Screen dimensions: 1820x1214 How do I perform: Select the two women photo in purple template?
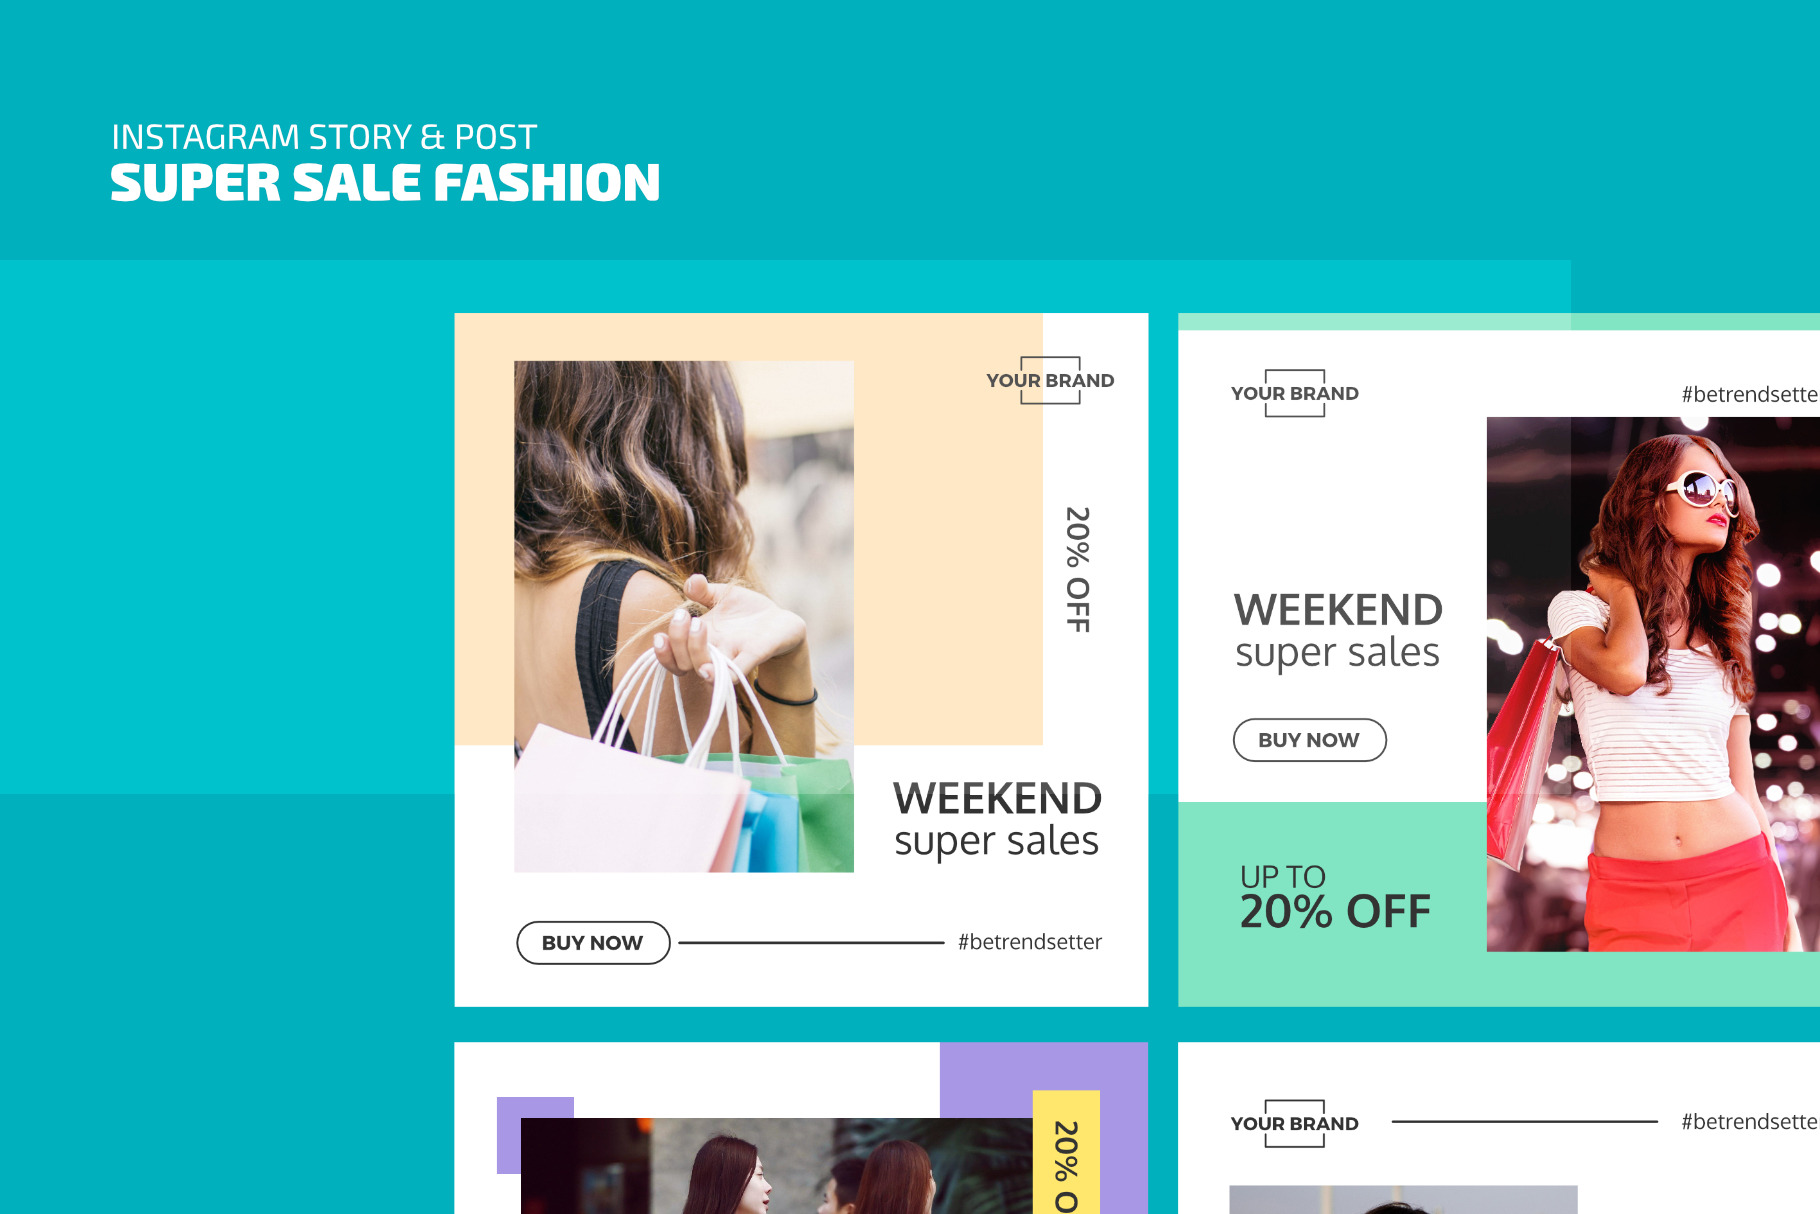coord(776,1166)
